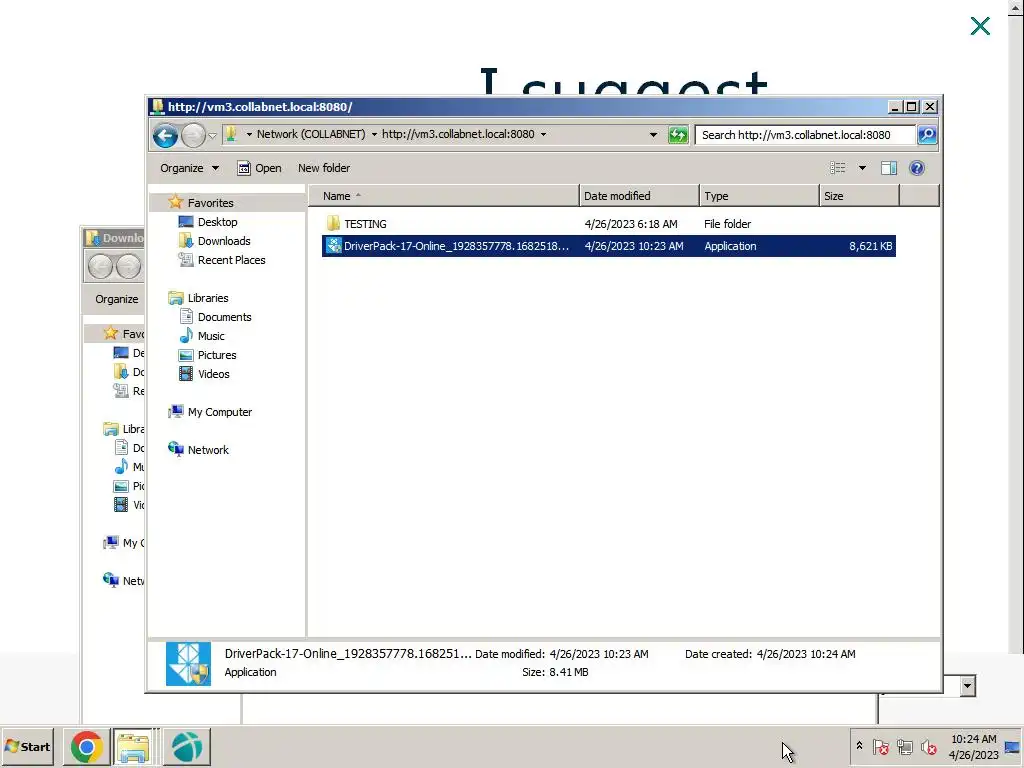The width and height of the screenshot is (1024, 768).
Task: Click the Favorites star icon
Action: click(x=175, y=202)
